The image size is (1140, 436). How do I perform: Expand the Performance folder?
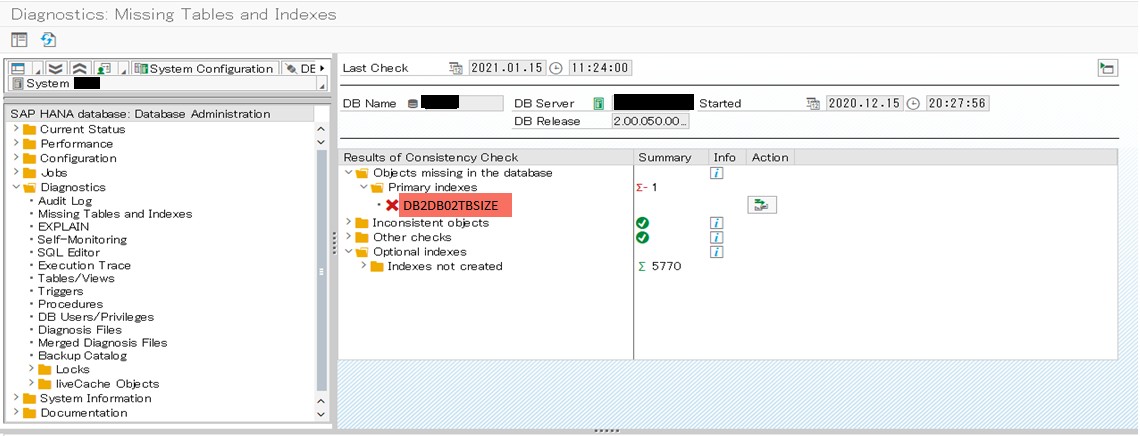point(16,143)
